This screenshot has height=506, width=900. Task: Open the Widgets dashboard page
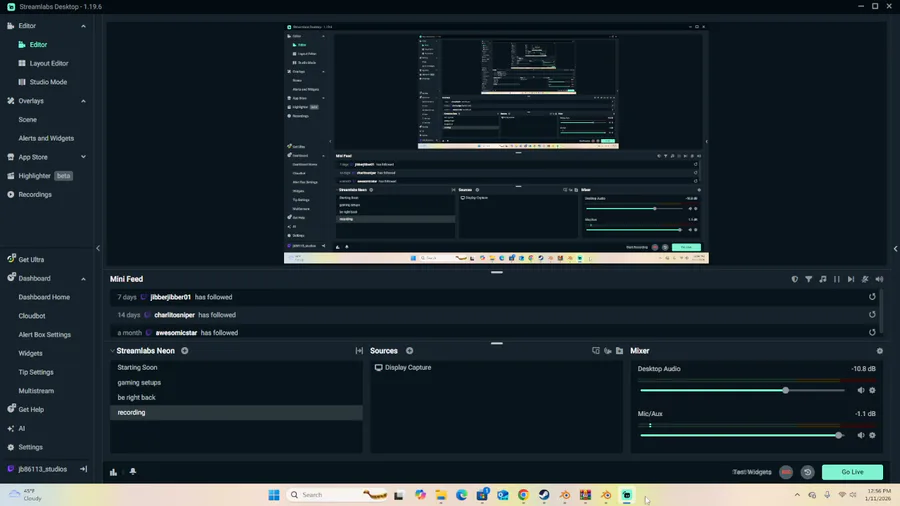click(x=30, y=353)
